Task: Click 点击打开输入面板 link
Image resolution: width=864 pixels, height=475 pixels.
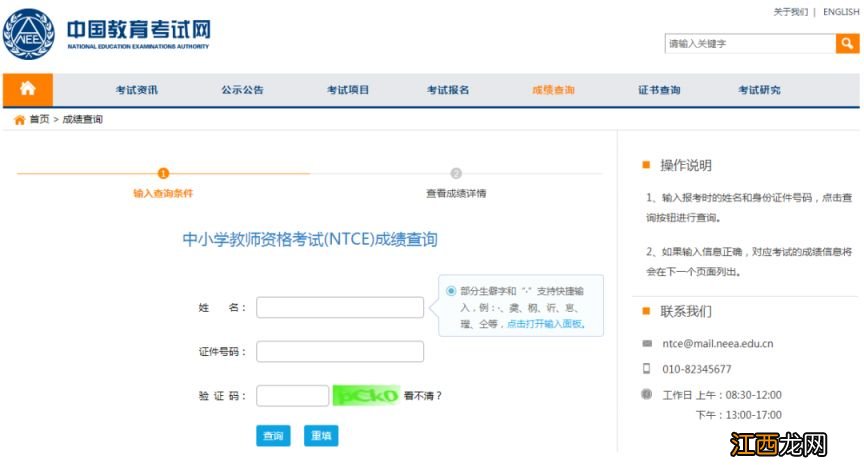Action: click(546, 324)
